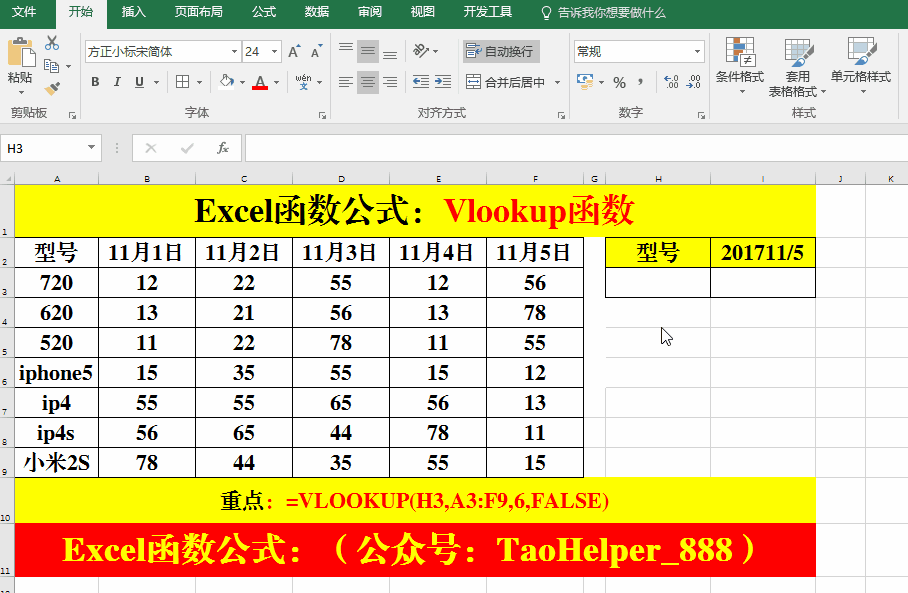The image size is (908, 593).
Task: Open the Name Box dropdown arrow
Action: tap(91, 148)
